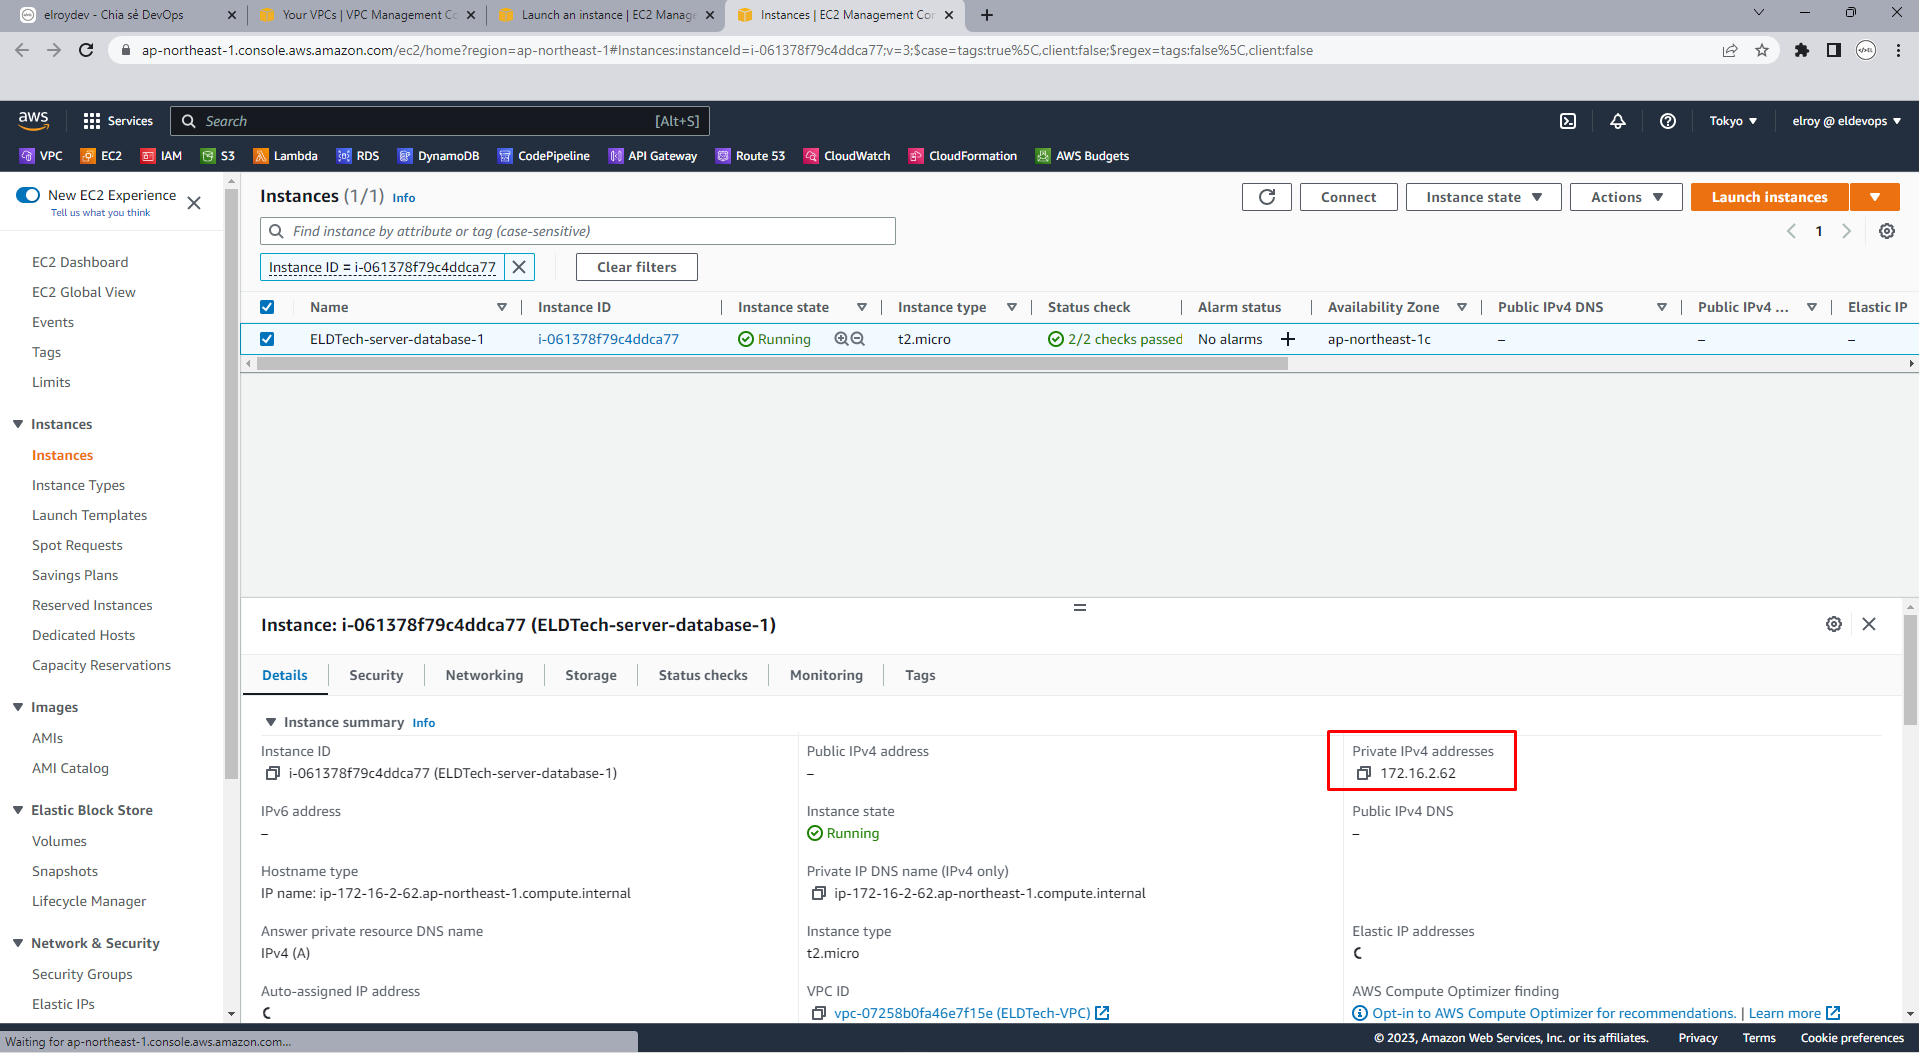Open API Gateway shortcut in favorites bar
The height and width of the screenshot is (1053, 1919).
(x=653, y=156)
